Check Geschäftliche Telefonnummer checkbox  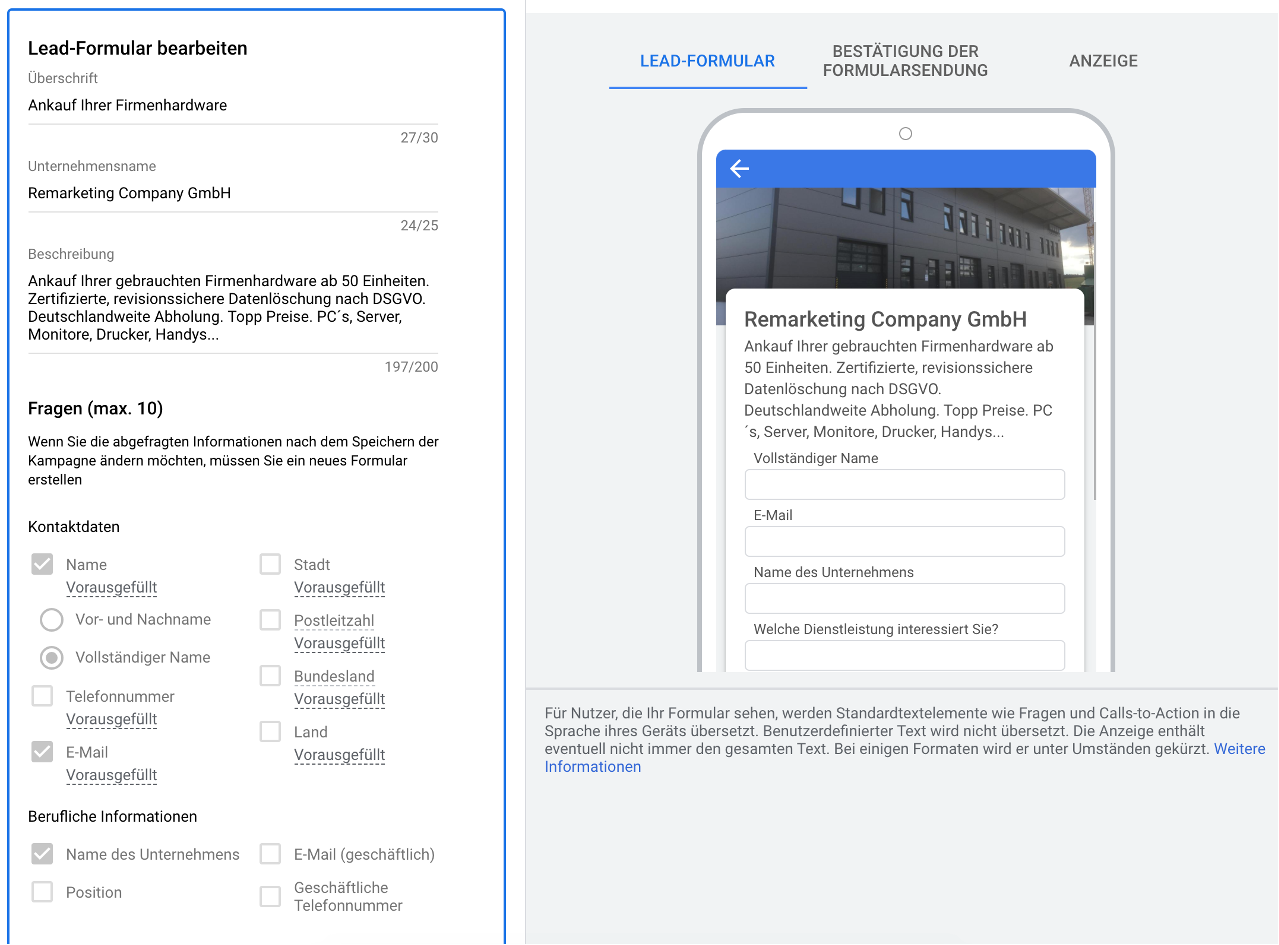(270, 896)
